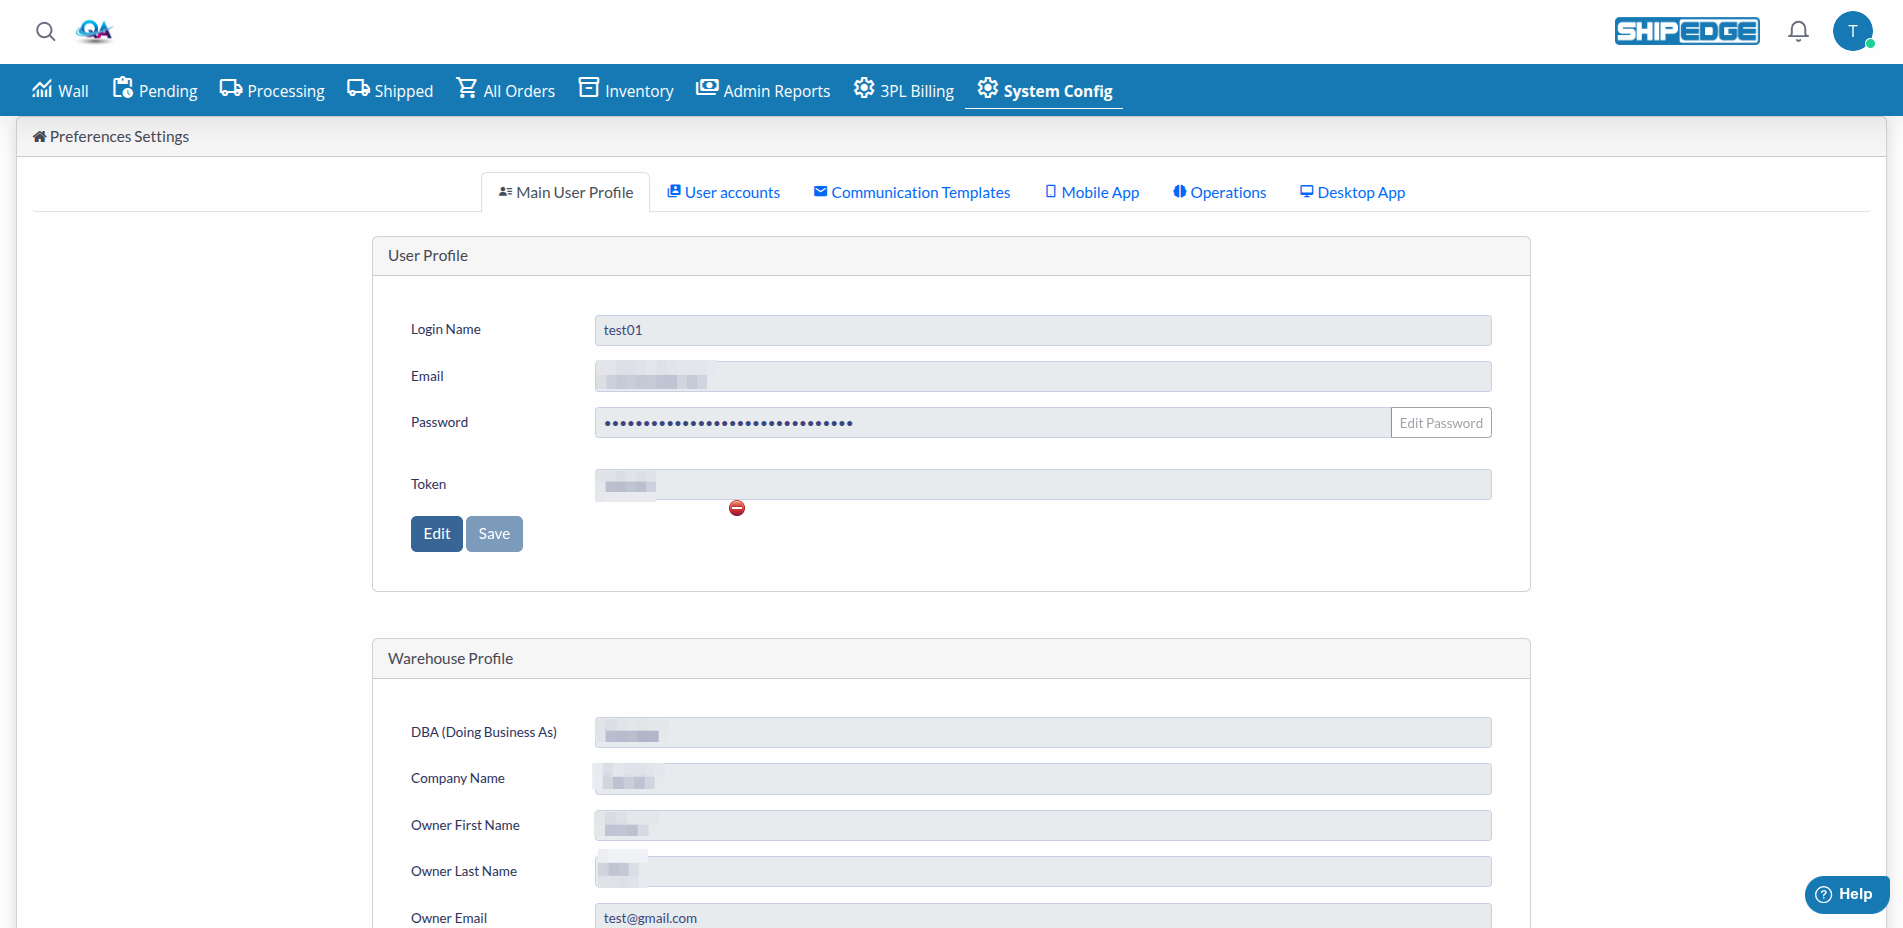Viewport: 1903px width, 928px height.
Task: Open the user avatar menu
Action: click(1852, 31)
